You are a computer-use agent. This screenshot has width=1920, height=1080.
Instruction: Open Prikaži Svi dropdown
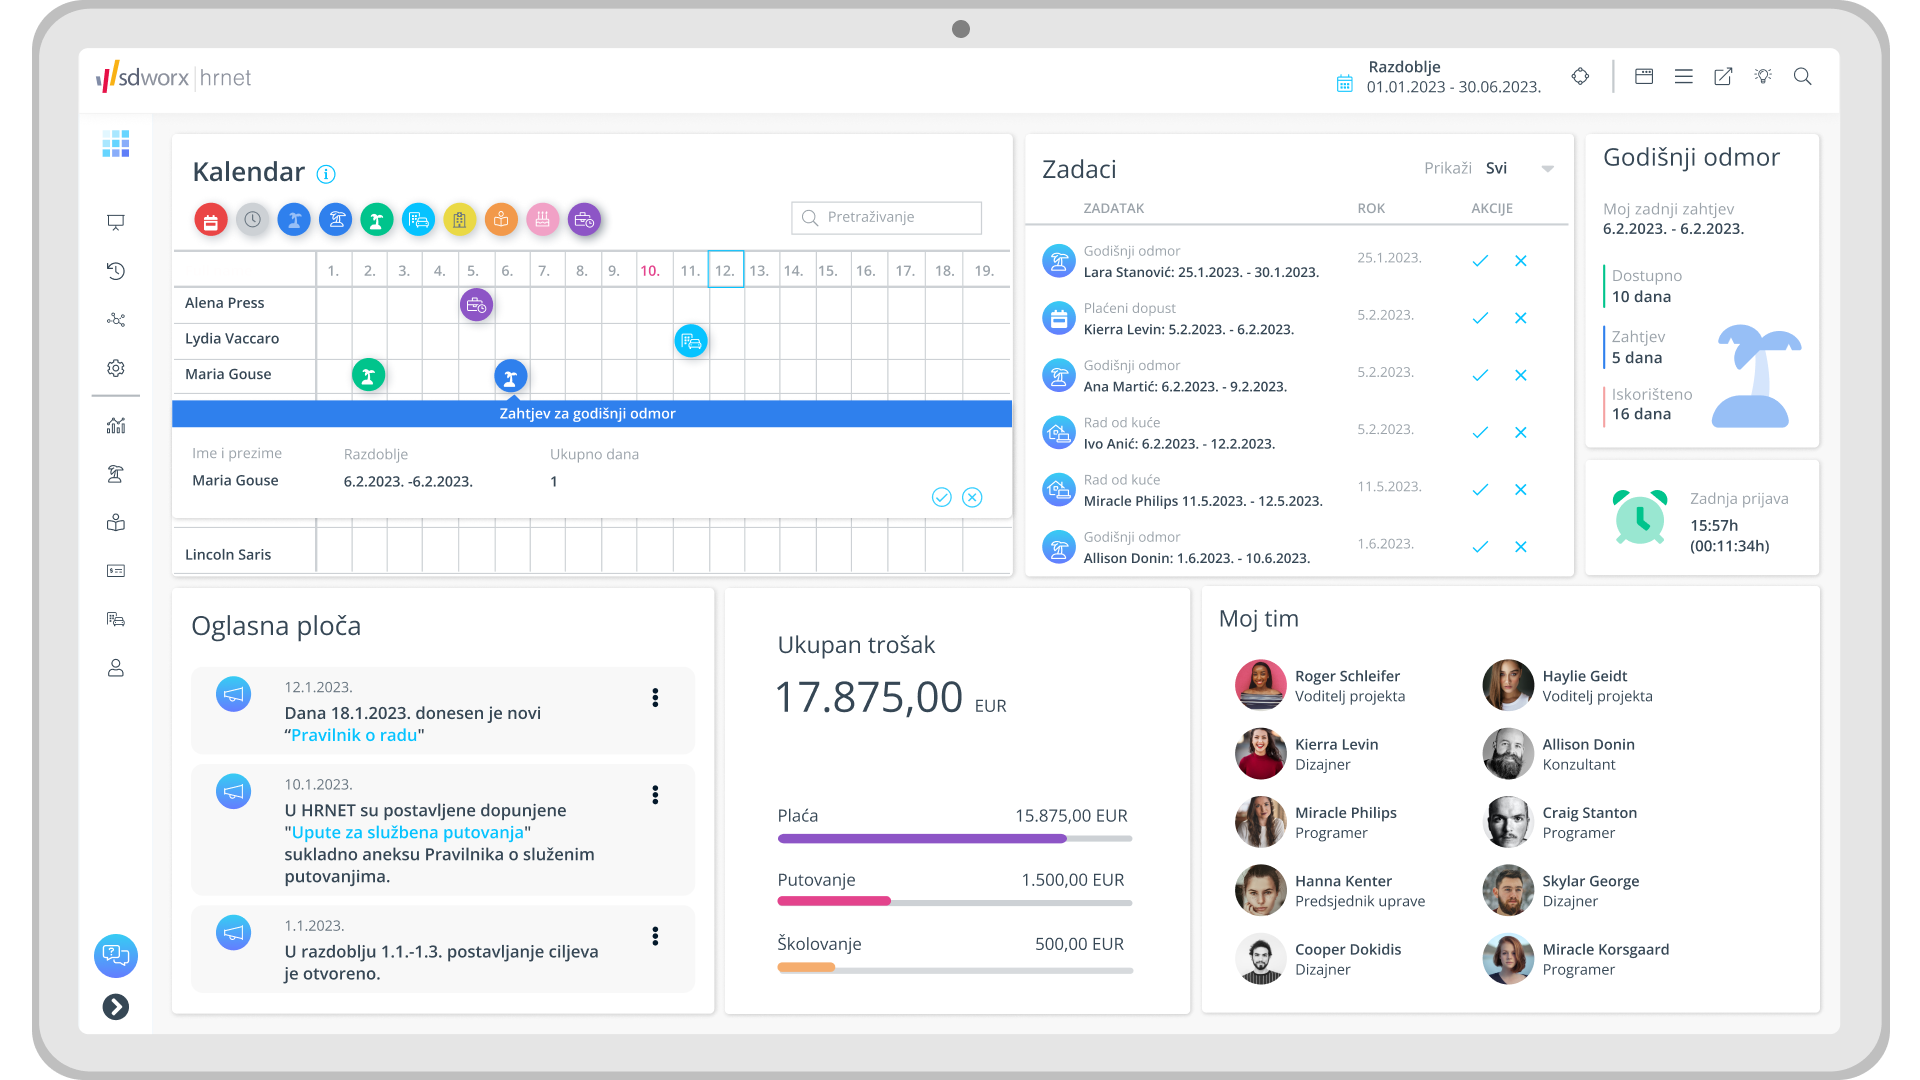pos(1519,168)
